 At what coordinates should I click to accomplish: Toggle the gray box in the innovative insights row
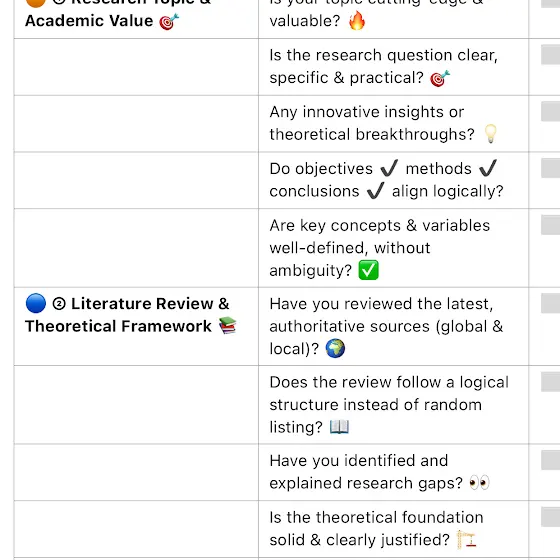[x=550, y=111]
